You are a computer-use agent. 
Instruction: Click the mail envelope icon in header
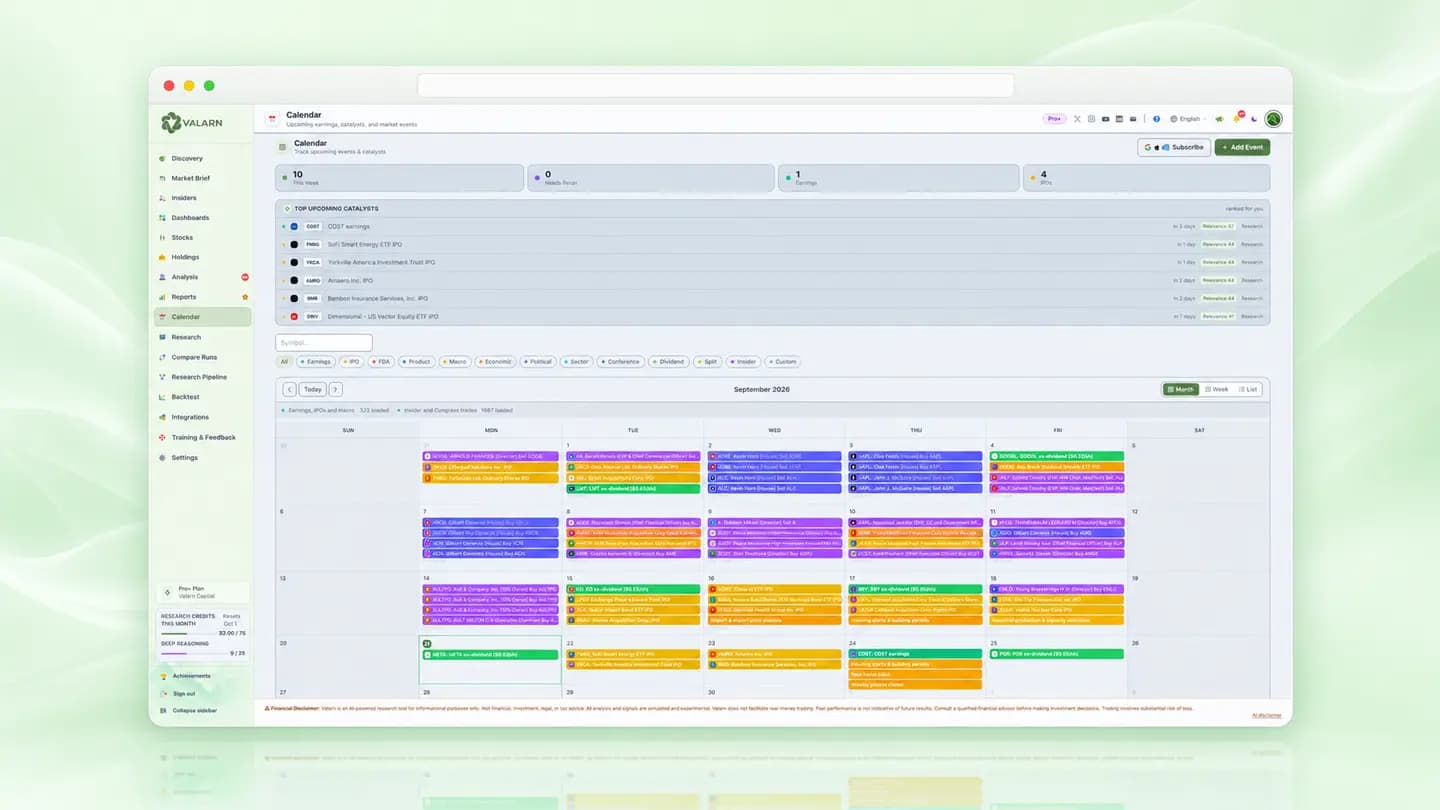(1133, 119)
